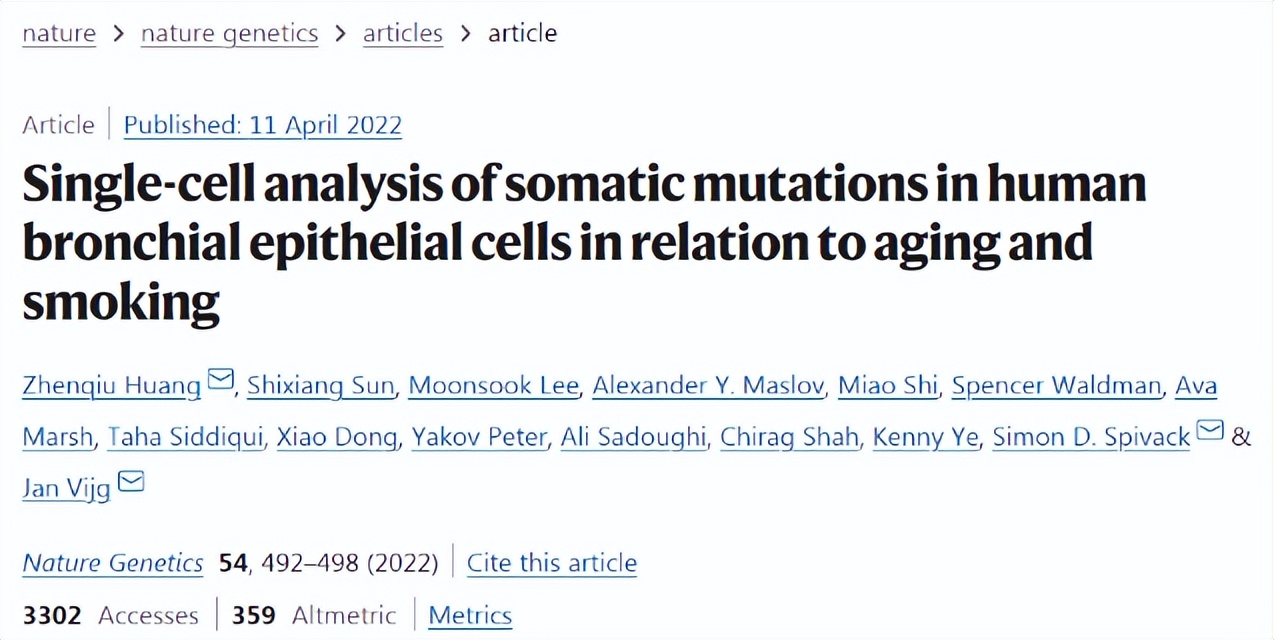Click the email icon after Simon D. Spivack

click(x=1210, y=431)
